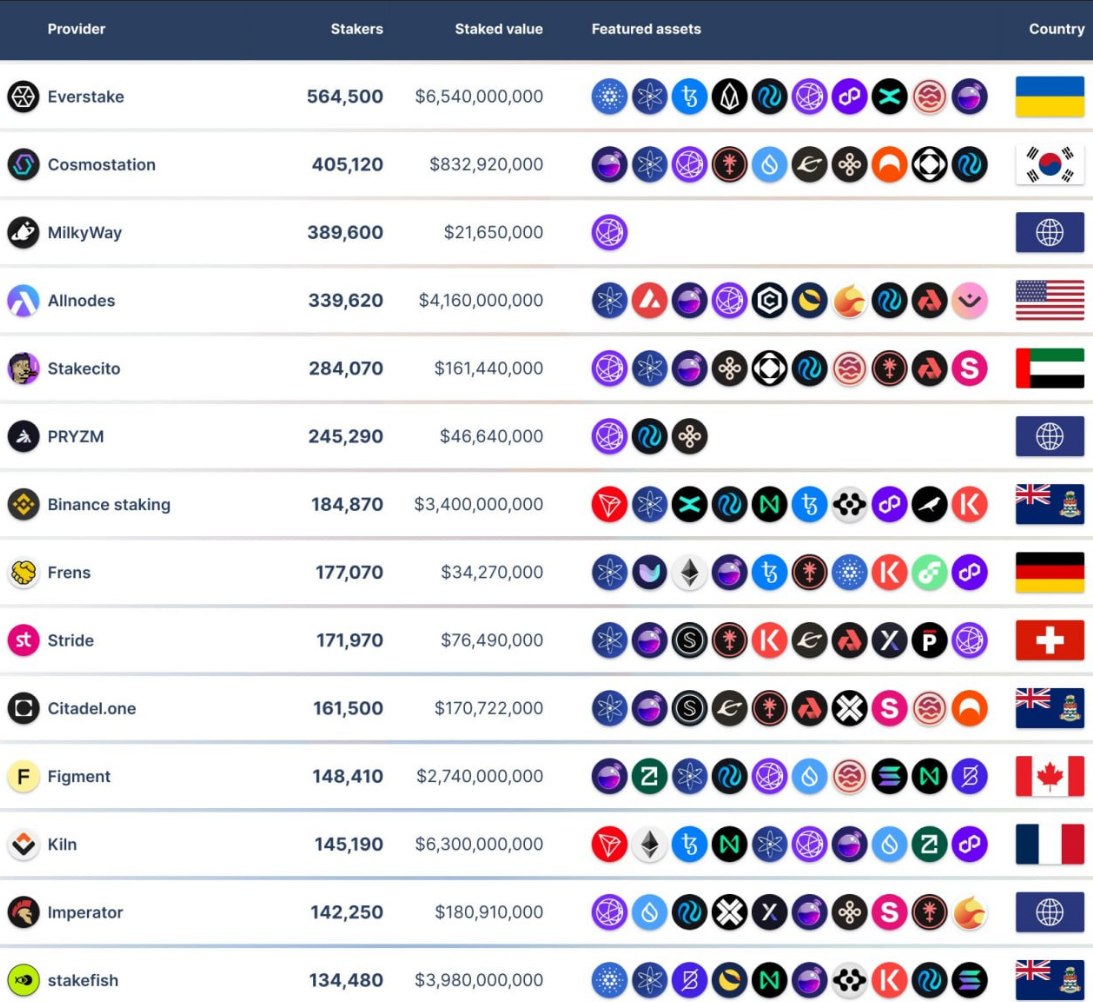
Task: Click the Stride pink logo
Action: pos(23,640)
